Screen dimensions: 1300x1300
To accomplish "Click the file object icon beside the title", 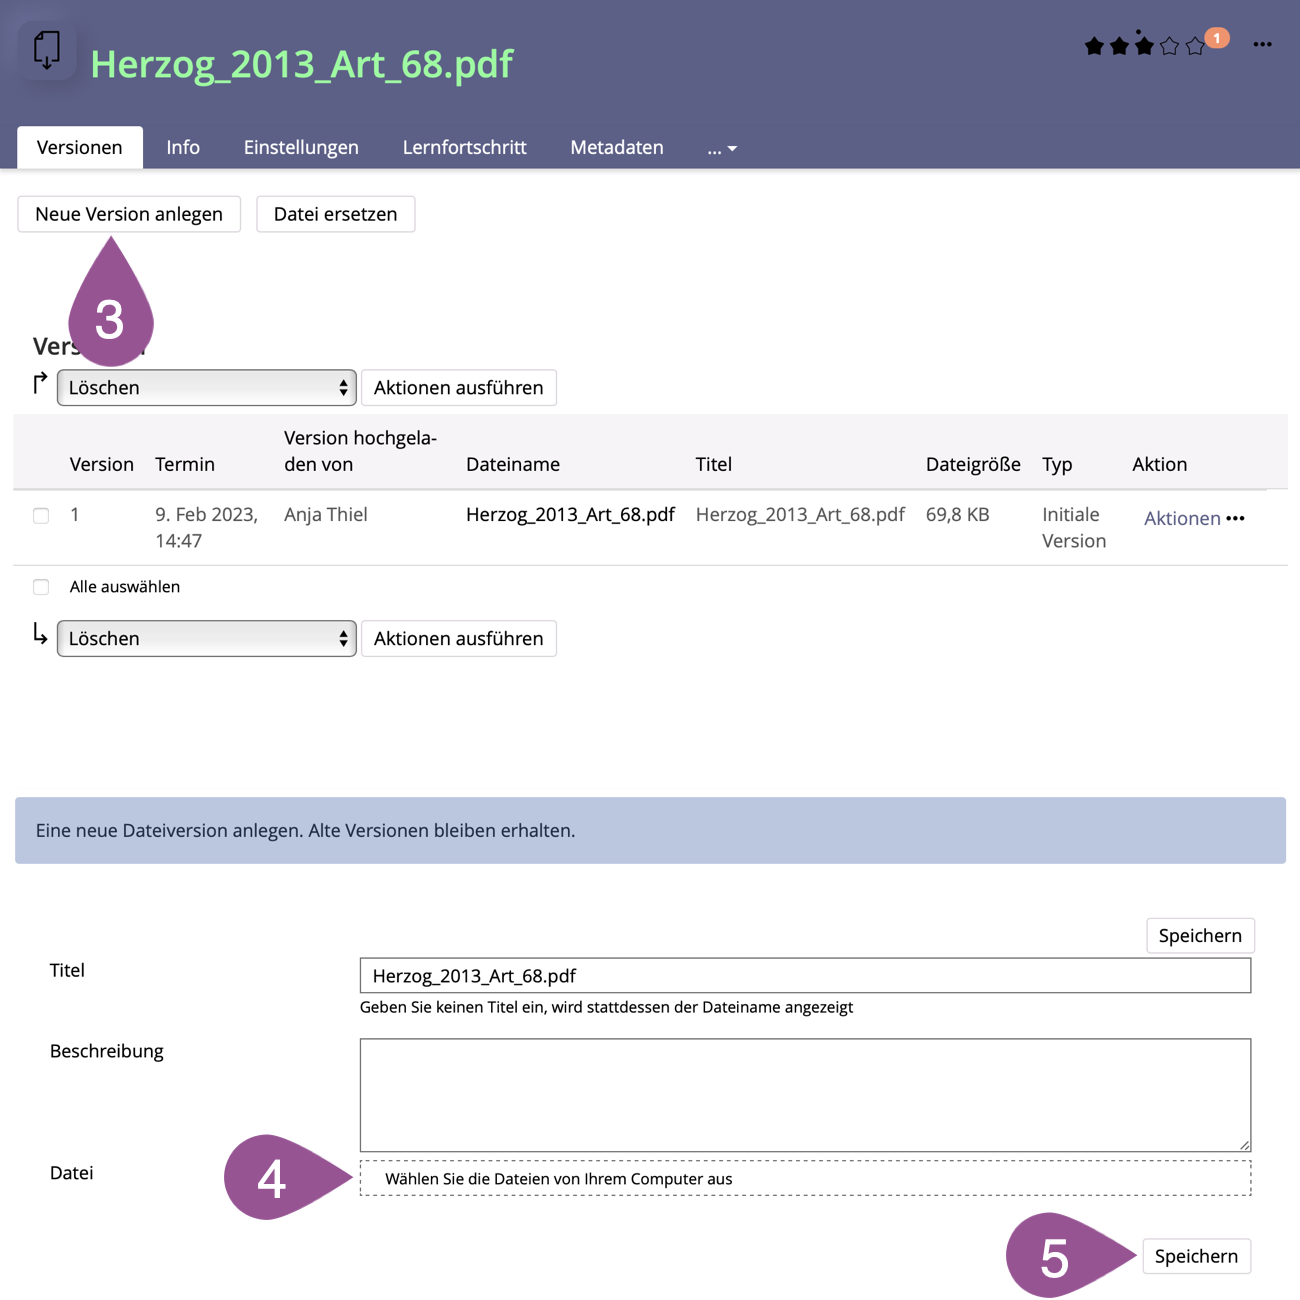I will 46,50.
